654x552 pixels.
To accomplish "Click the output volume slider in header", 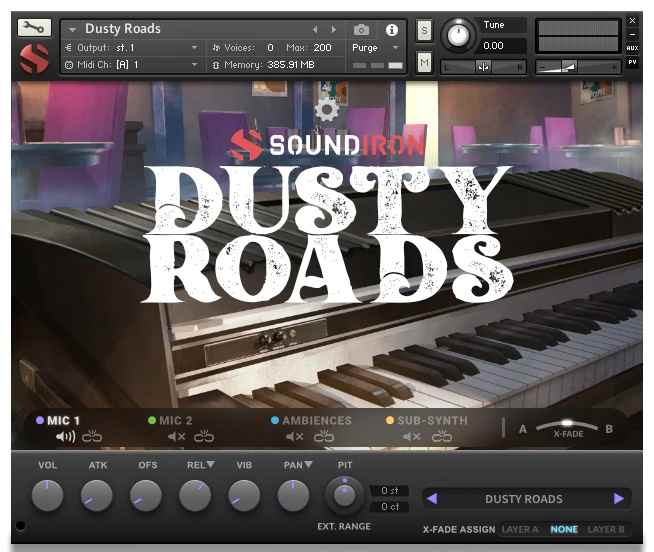I will [x=577, y=67].
